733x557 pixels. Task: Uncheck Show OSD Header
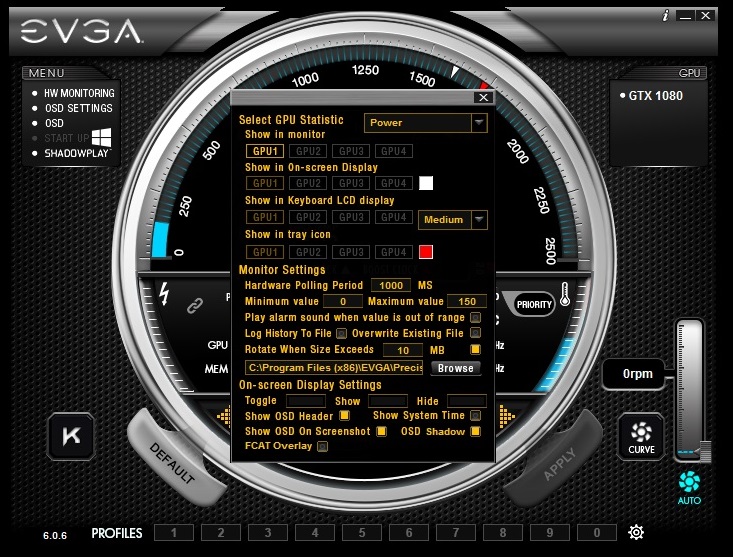pos(345,415)
